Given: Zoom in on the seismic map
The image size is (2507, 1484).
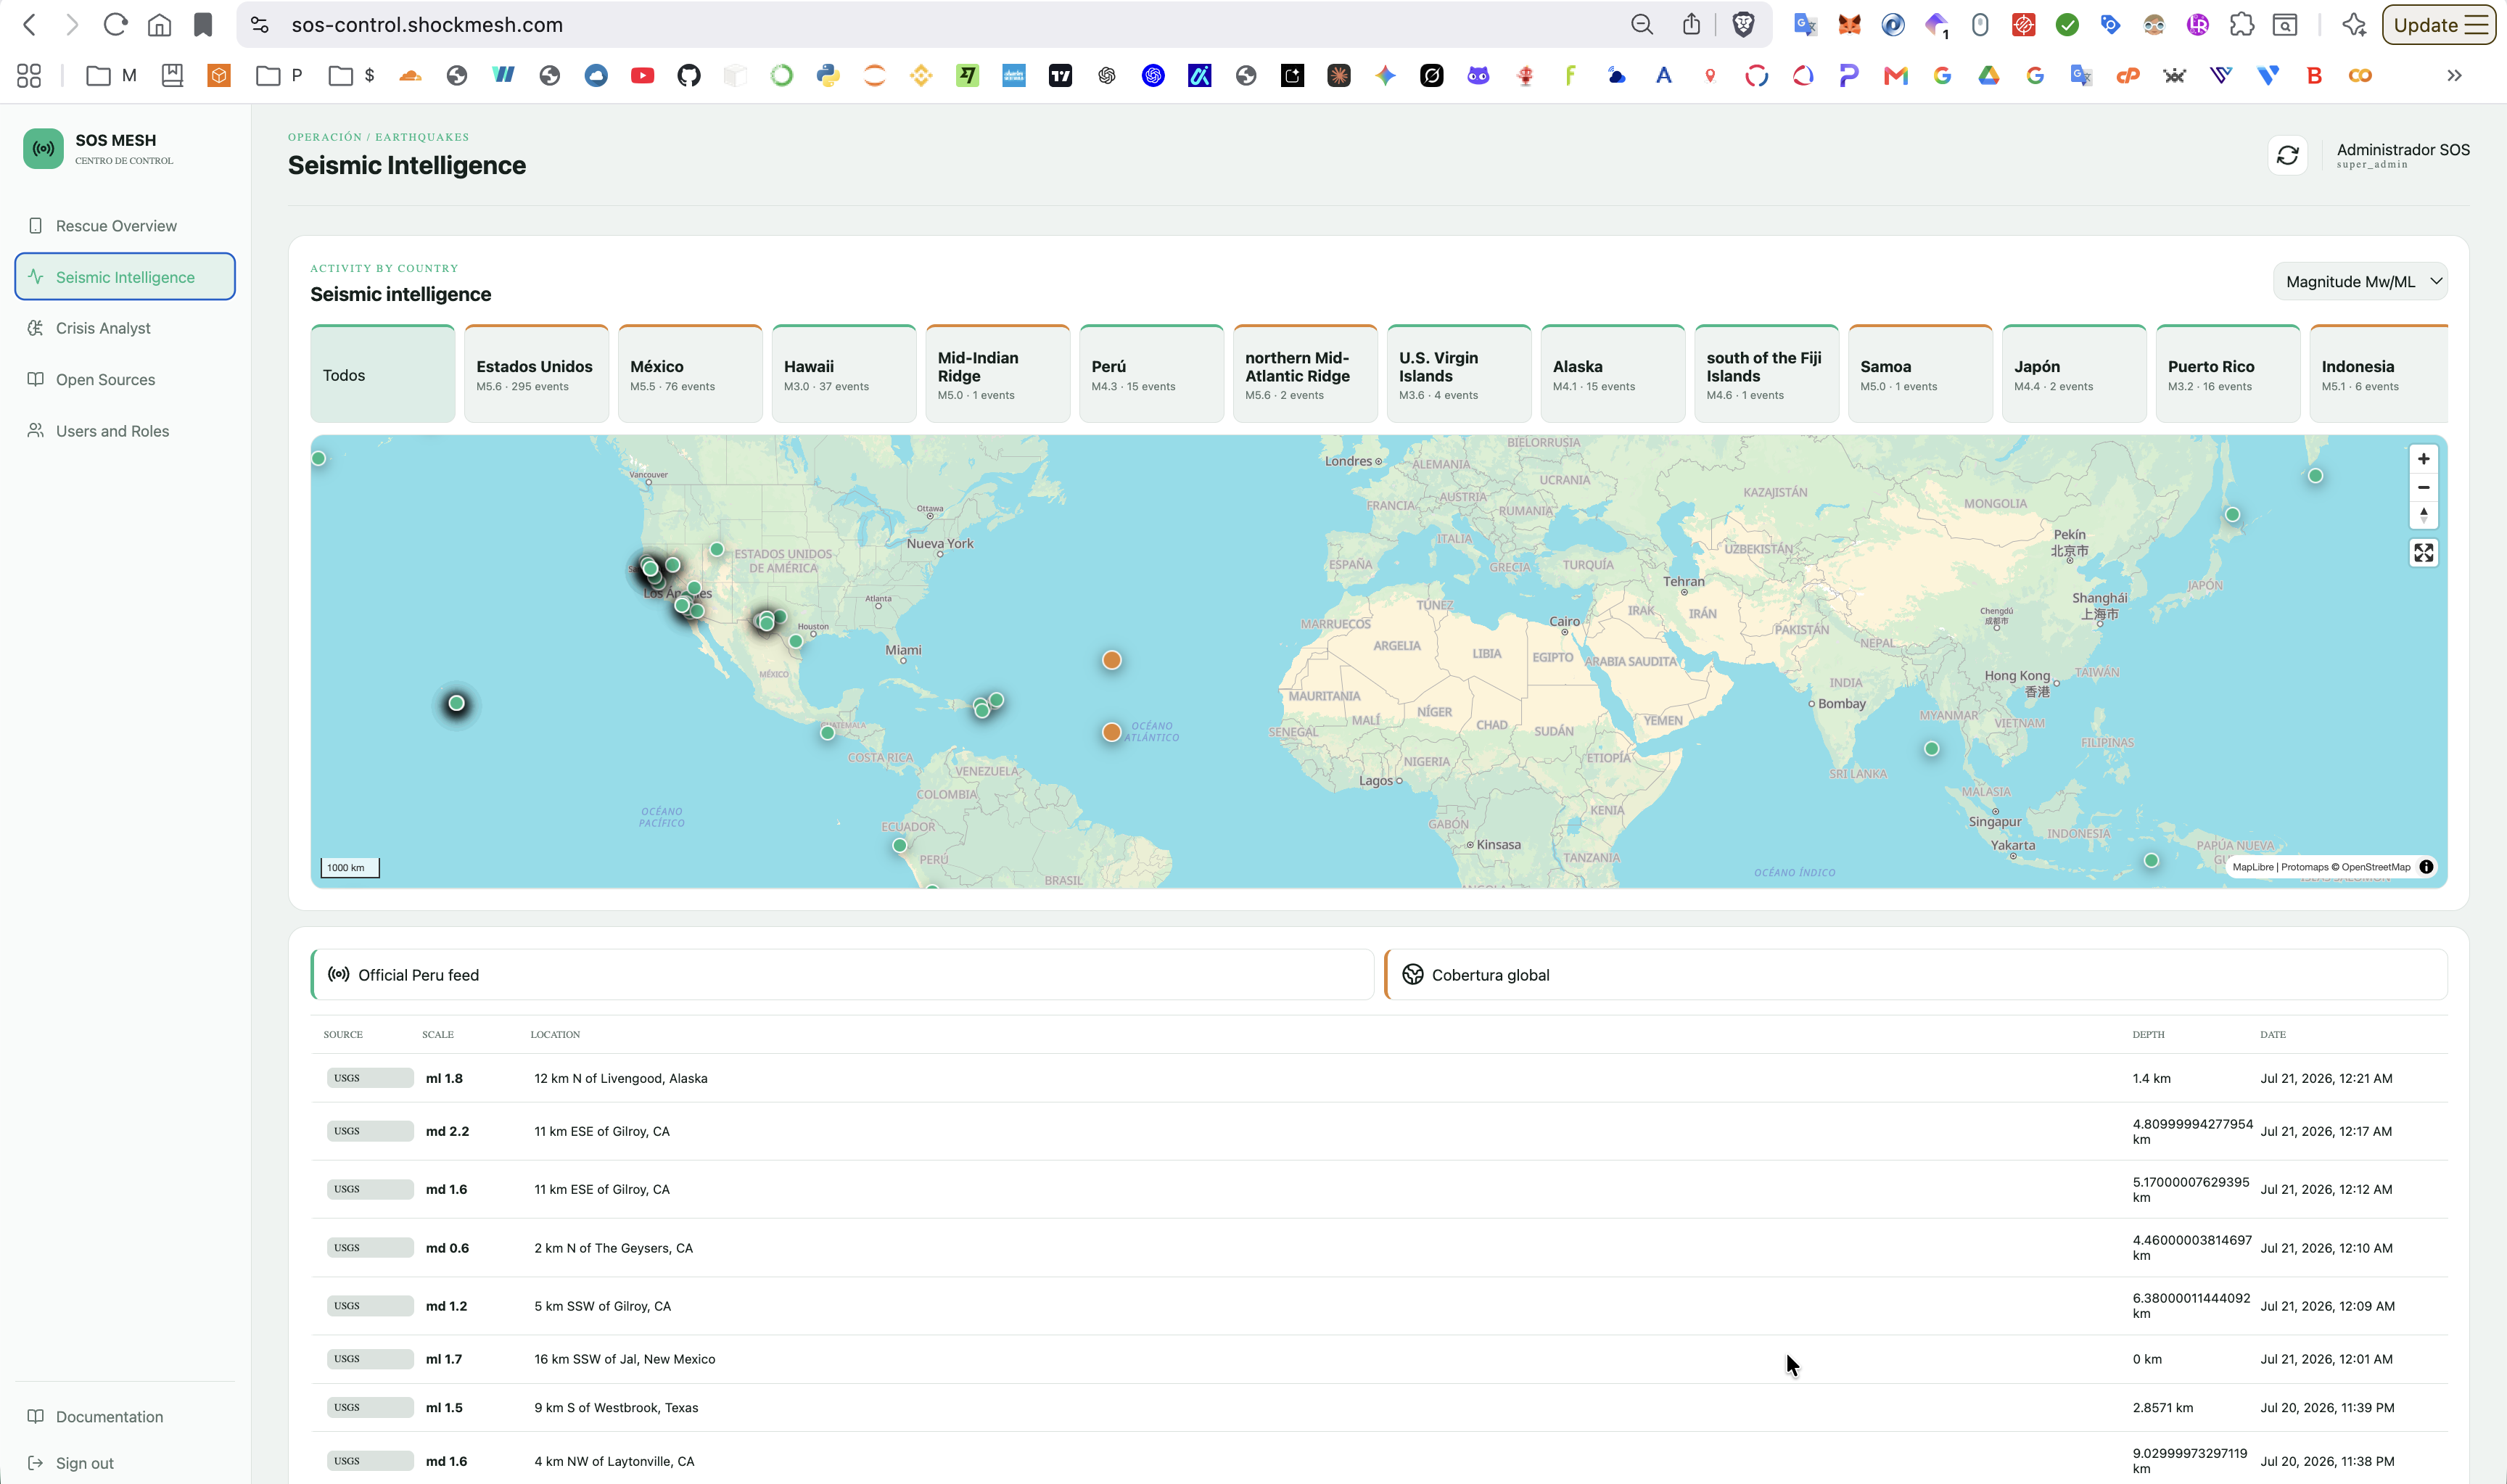Looking at the screenshot, I should [2423, 459].
